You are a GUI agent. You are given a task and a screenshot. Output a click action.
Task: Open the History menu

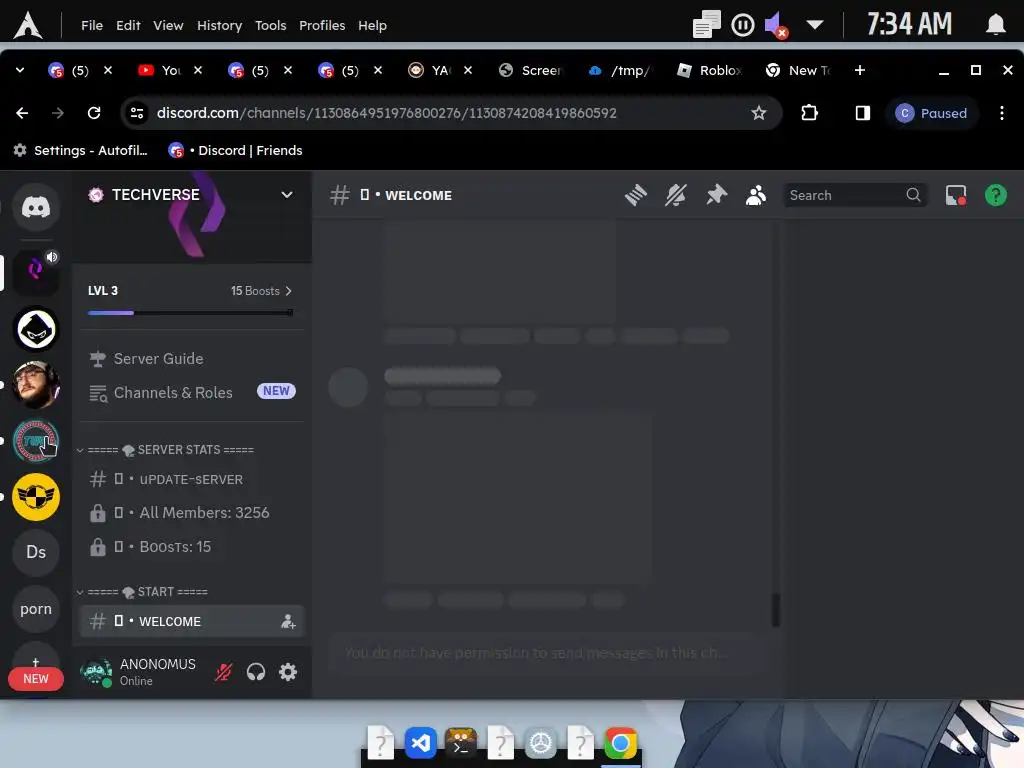point(219,25)
